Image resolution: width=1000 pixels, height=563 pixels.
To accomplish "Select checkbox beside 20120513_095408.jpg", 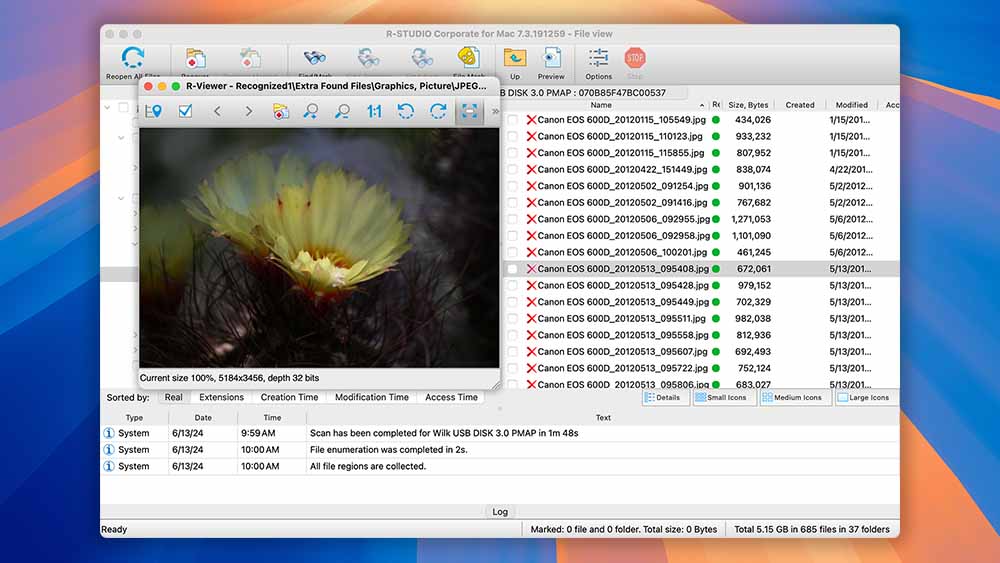I will tap(512, 269).
